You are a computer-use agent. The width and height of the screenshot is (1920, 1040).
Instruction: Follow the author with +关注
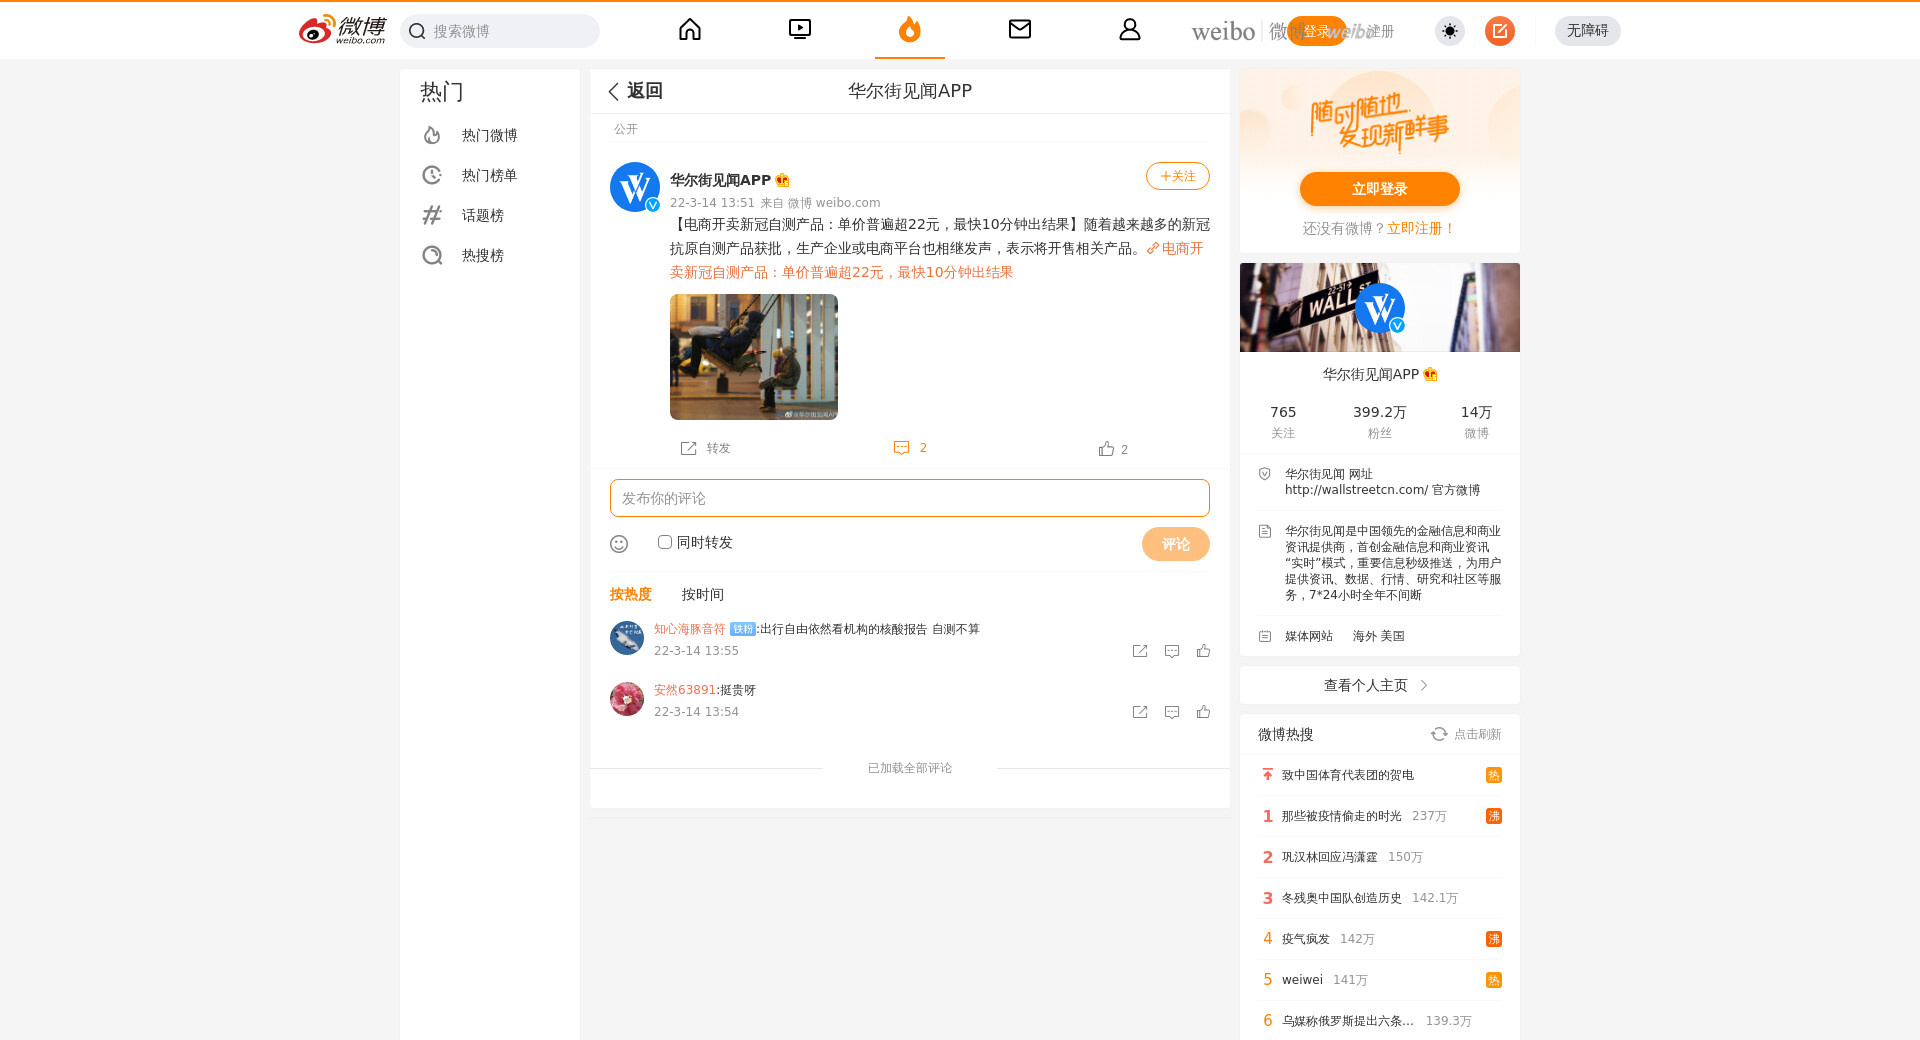(x=1178, y=176)
